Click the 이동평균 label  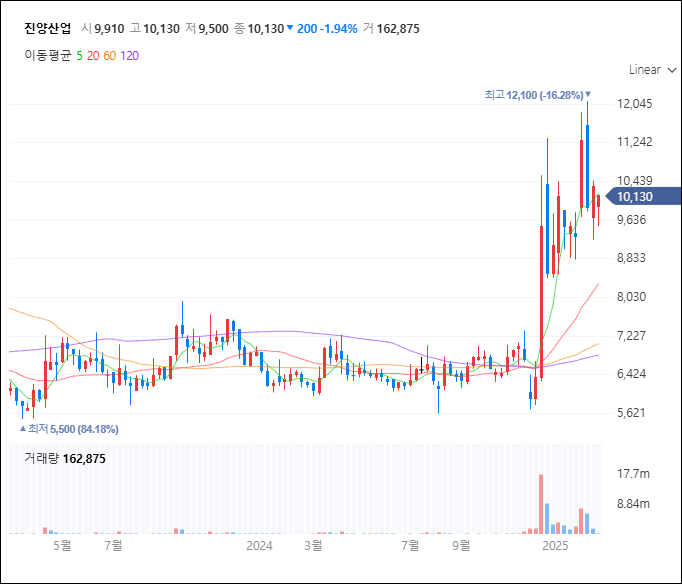(x=47, y=56)
